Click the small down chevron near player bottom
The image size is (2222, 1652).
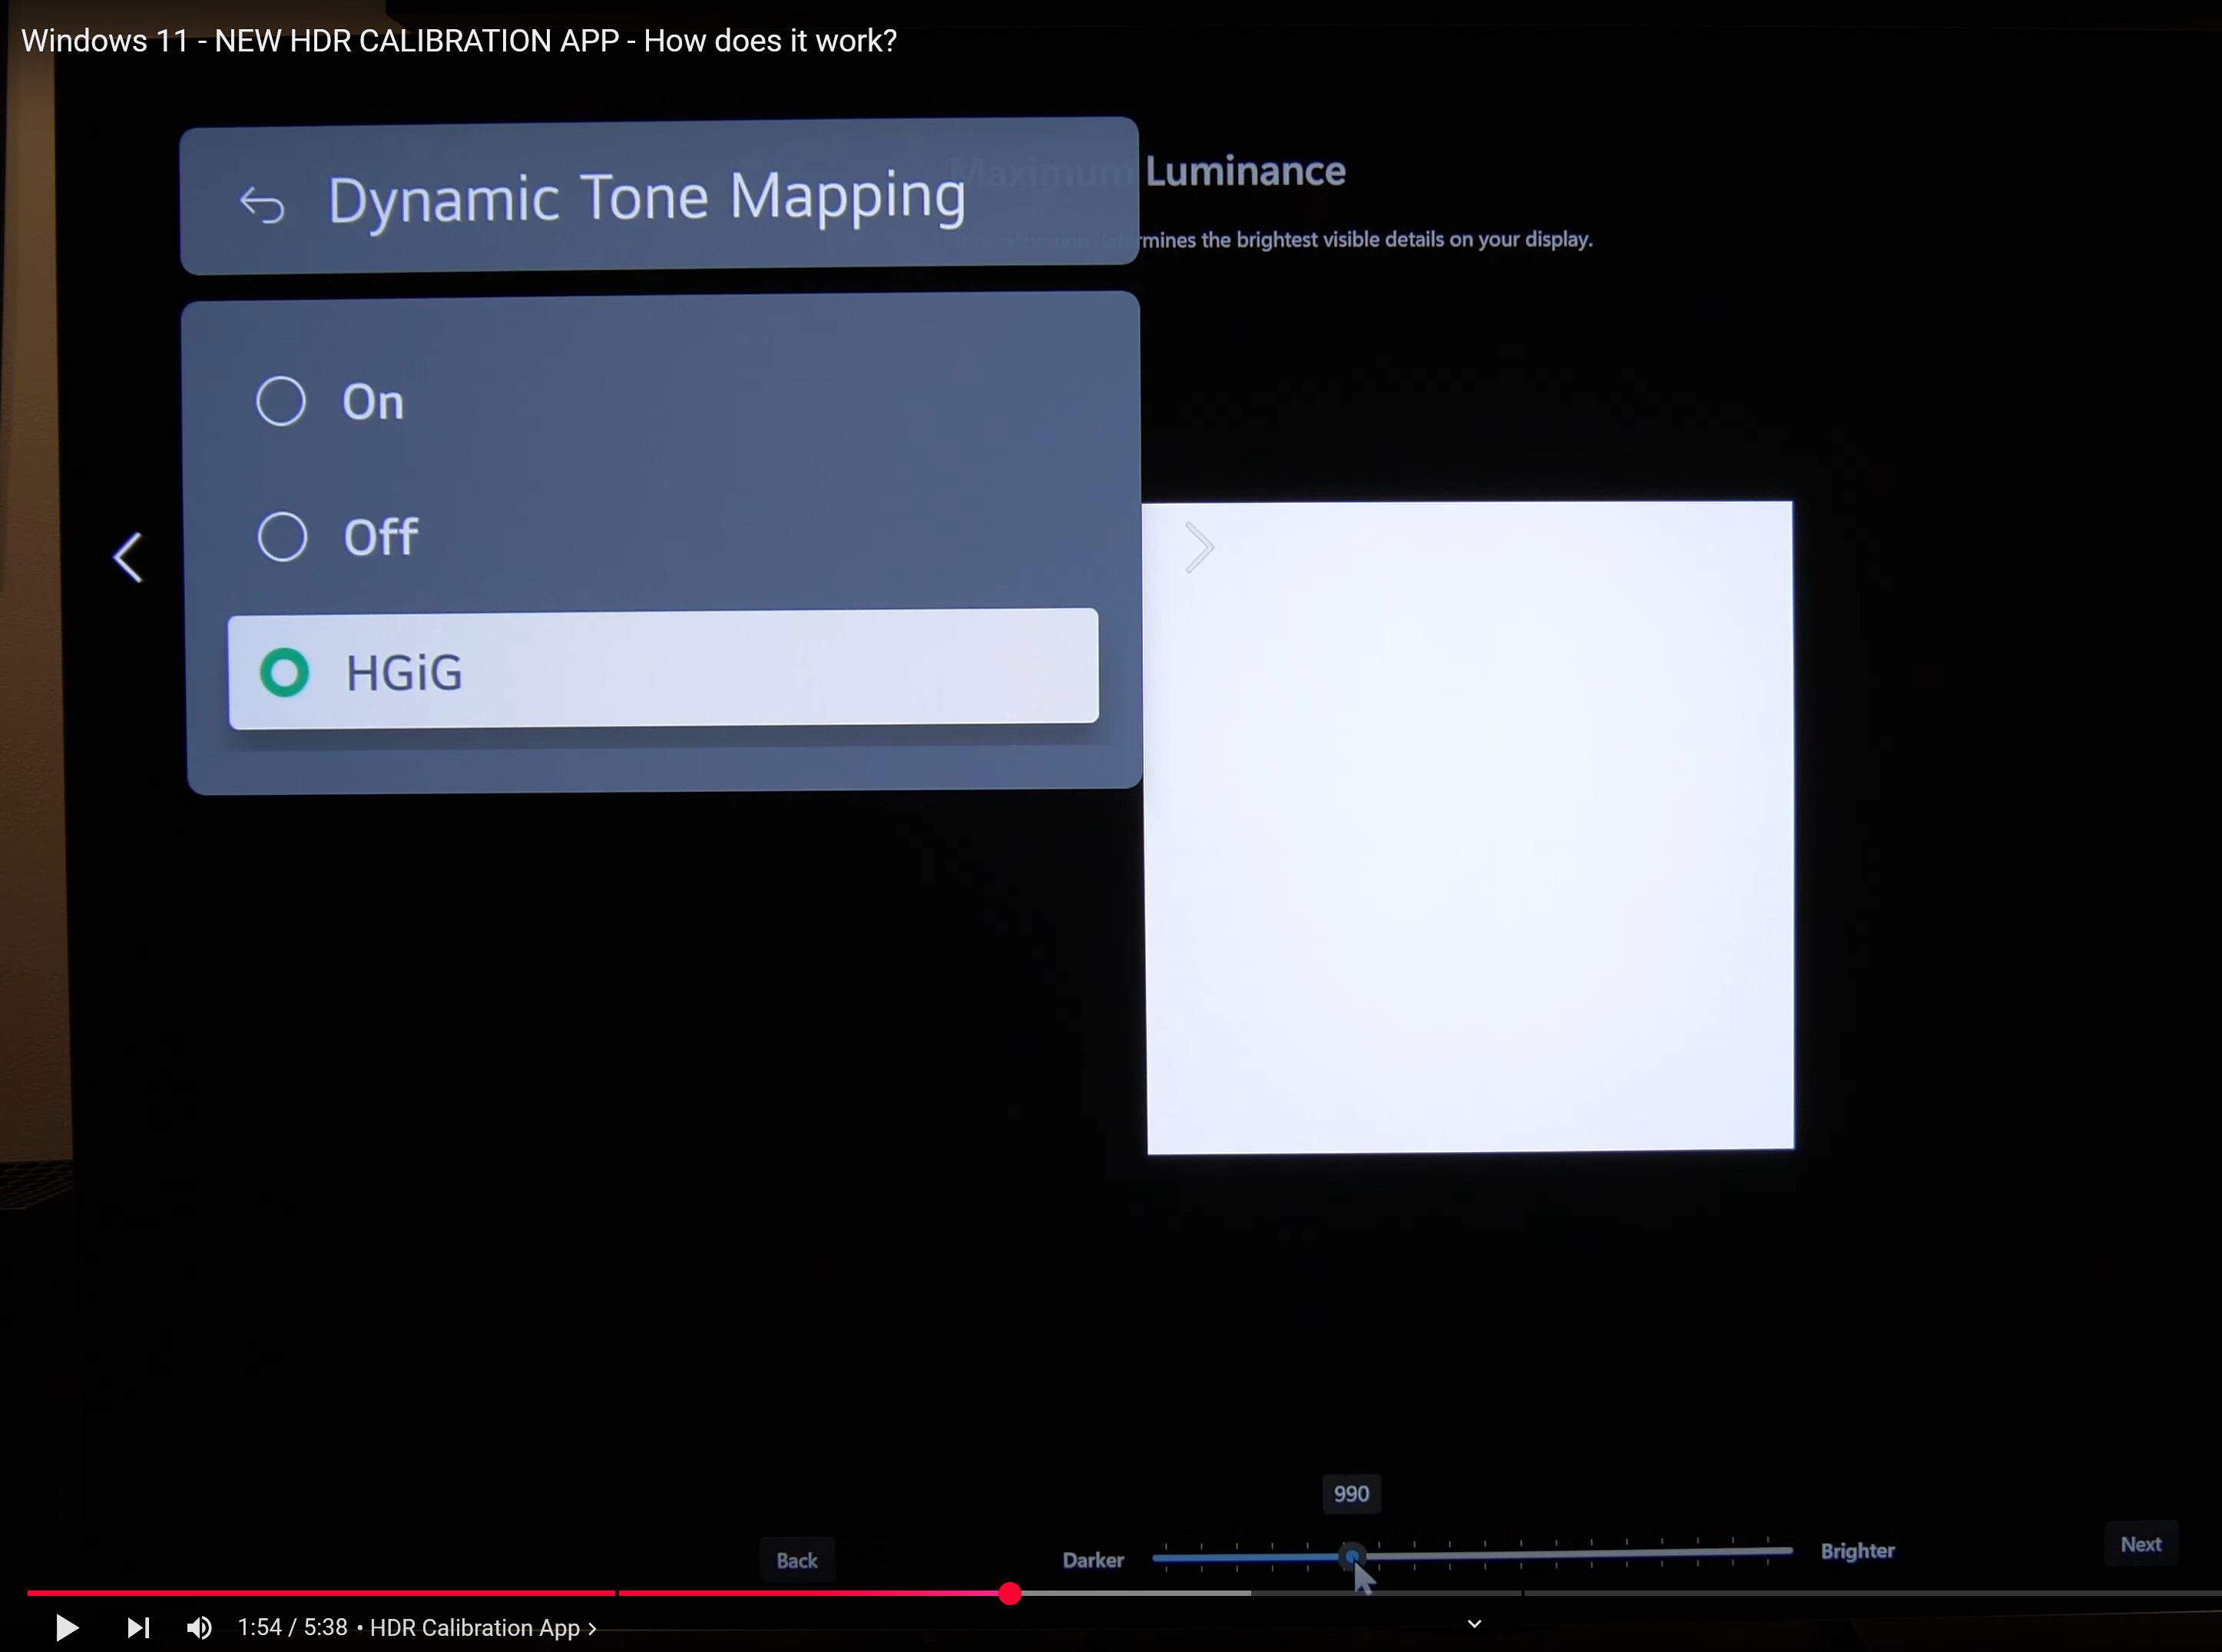(x=1474, y=1623)
